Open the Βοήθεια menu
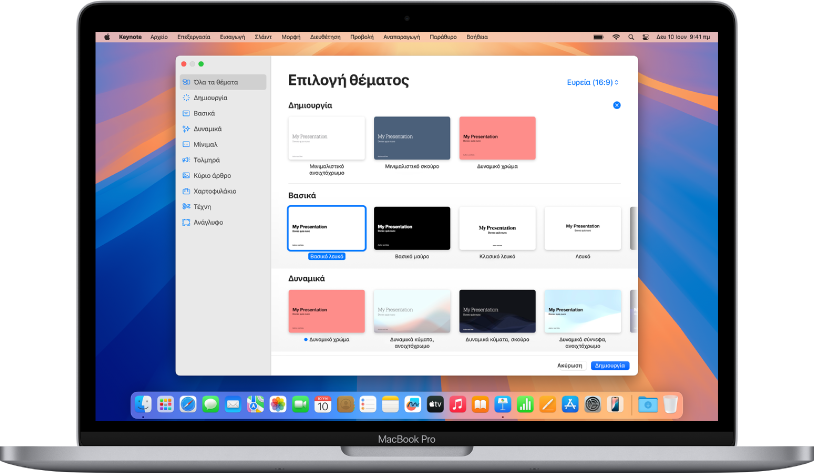 click(x=477, y=37)
